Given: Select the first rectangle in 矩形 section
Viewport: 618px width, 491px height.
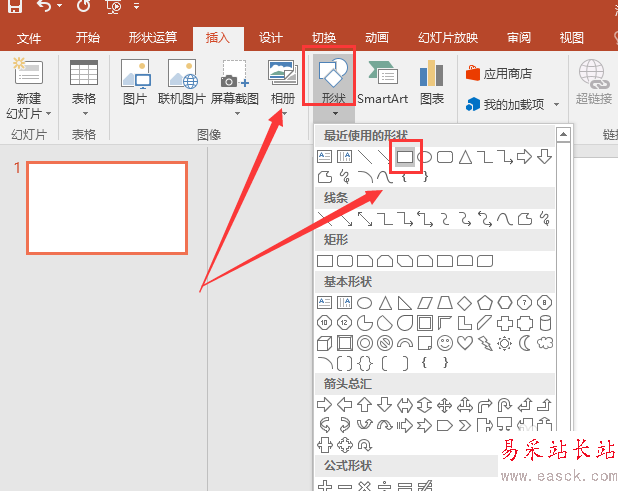Looking at the screenshot, I should [x=325, y=261].
